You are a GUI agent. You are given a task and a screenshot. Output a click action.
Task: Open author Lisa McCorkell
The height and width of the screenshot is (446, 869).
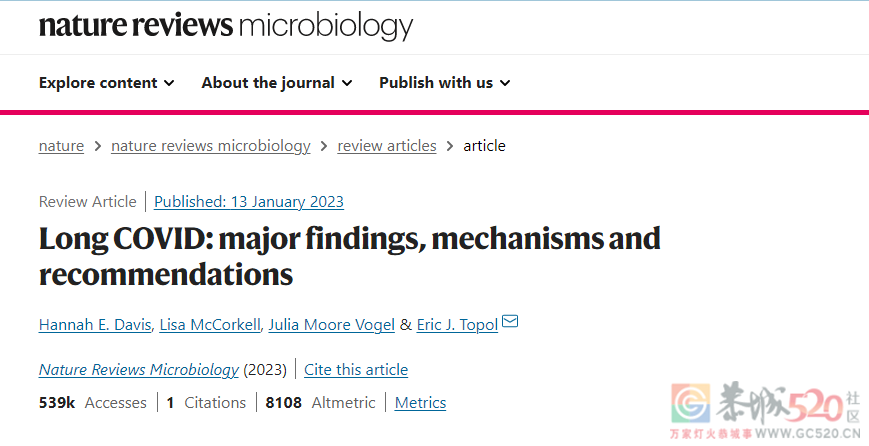pyautogui.click(x=209, y=325)
